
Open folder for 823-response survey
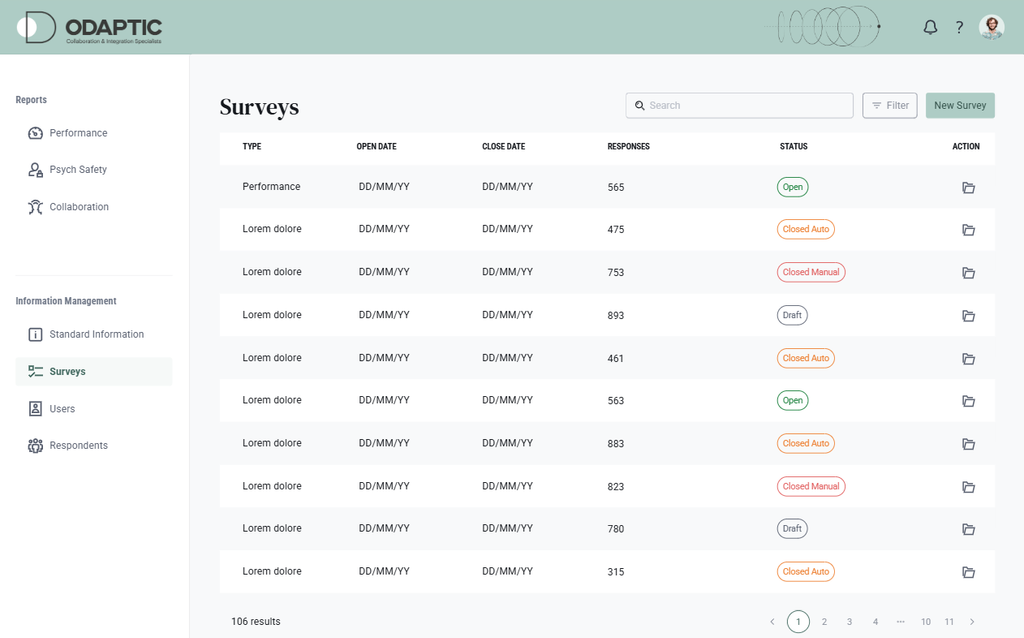pyautogui.click(x=968, y=487)
